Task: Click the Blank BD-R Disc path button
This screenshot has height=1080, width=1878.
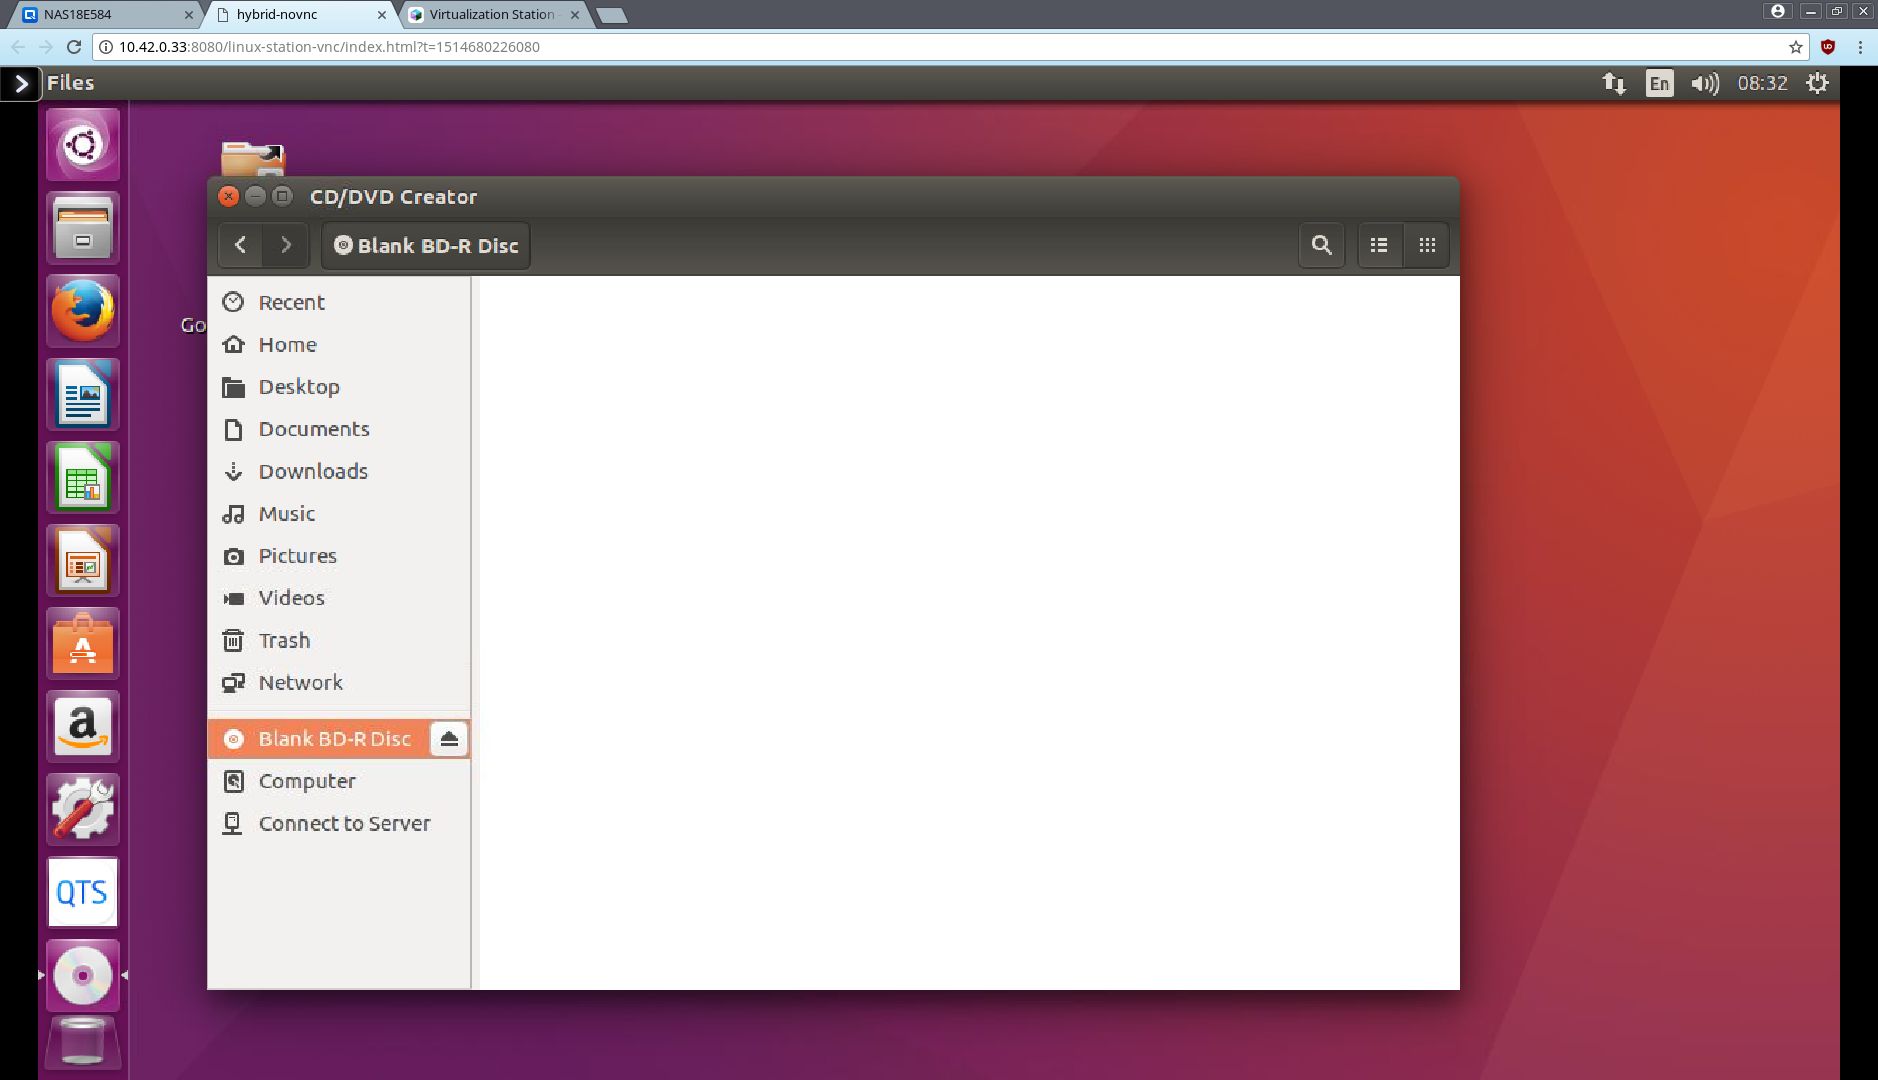Action: [x=426, y=245]
